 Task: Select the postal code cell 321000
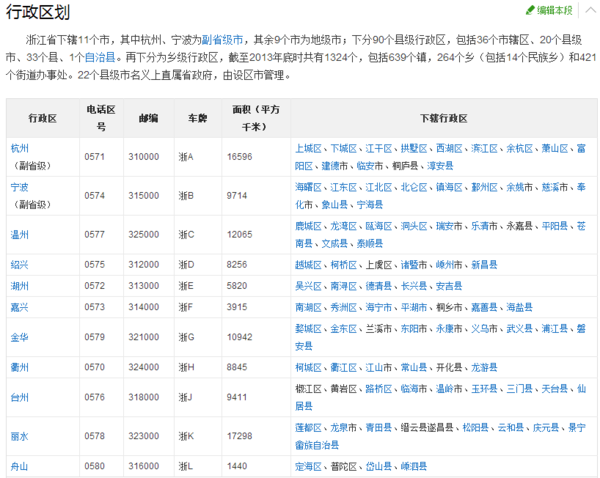[x=143, y=337]
